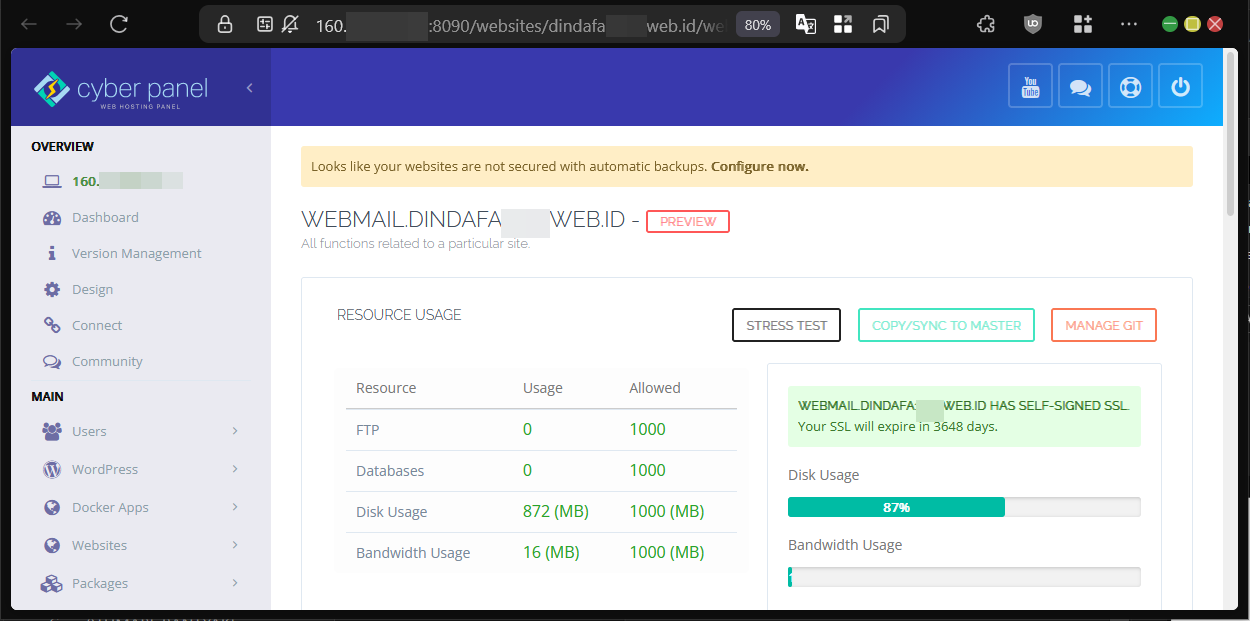Collapse the sidebar with the chevron arrow
This screenshot has height=621, width=1250.
click(x=249, y=88)
